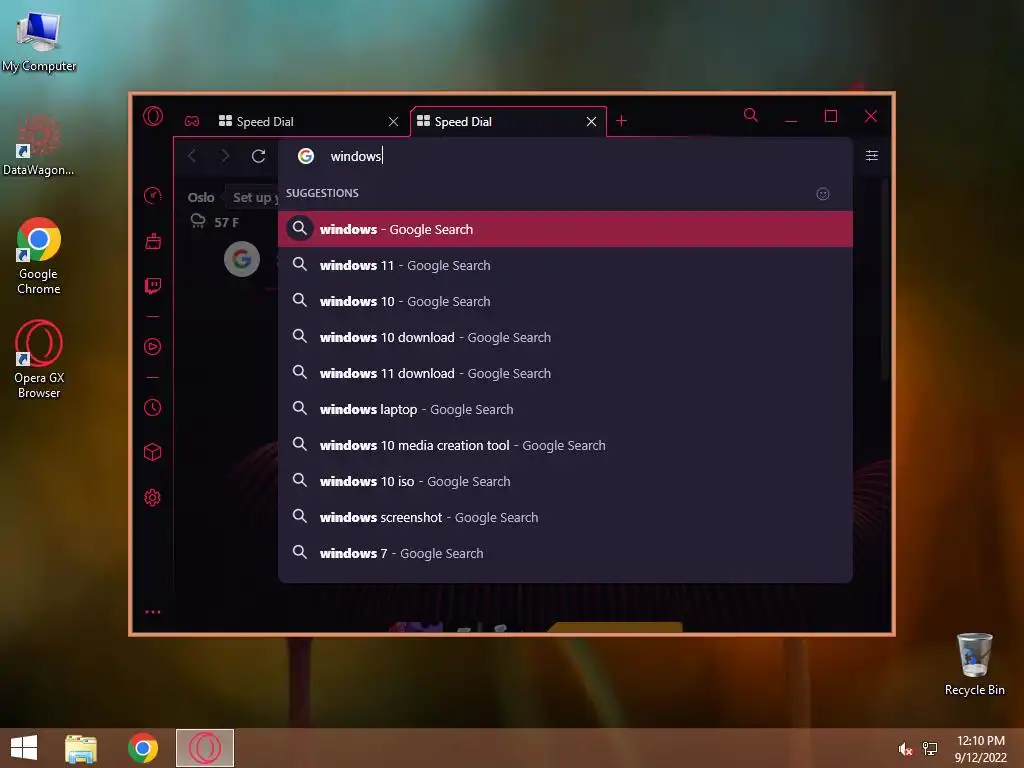Open GX Control speedometer icon in sidebar

point(153,195)
